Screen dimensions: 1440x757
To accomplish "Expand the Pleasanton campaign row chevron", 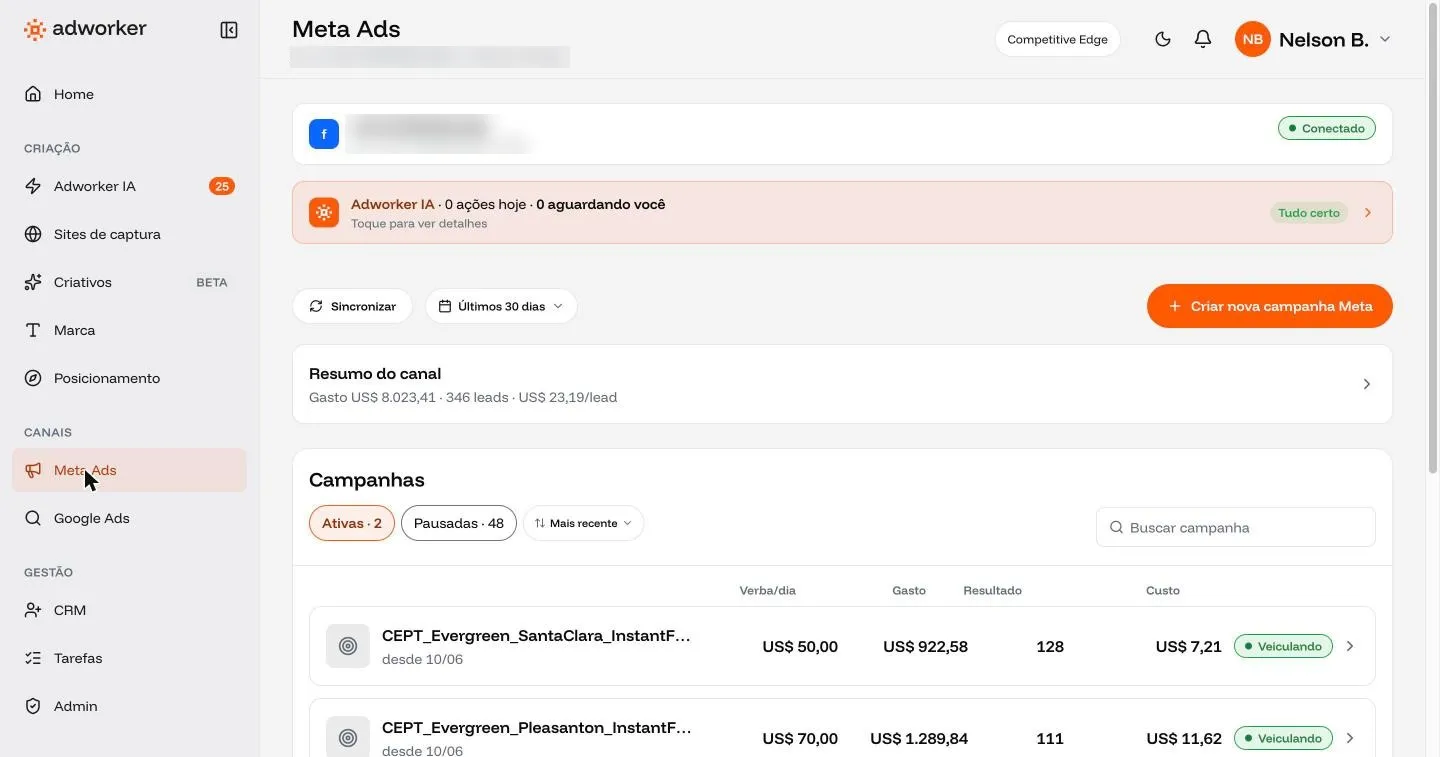I will click(x=1350, y=738).
